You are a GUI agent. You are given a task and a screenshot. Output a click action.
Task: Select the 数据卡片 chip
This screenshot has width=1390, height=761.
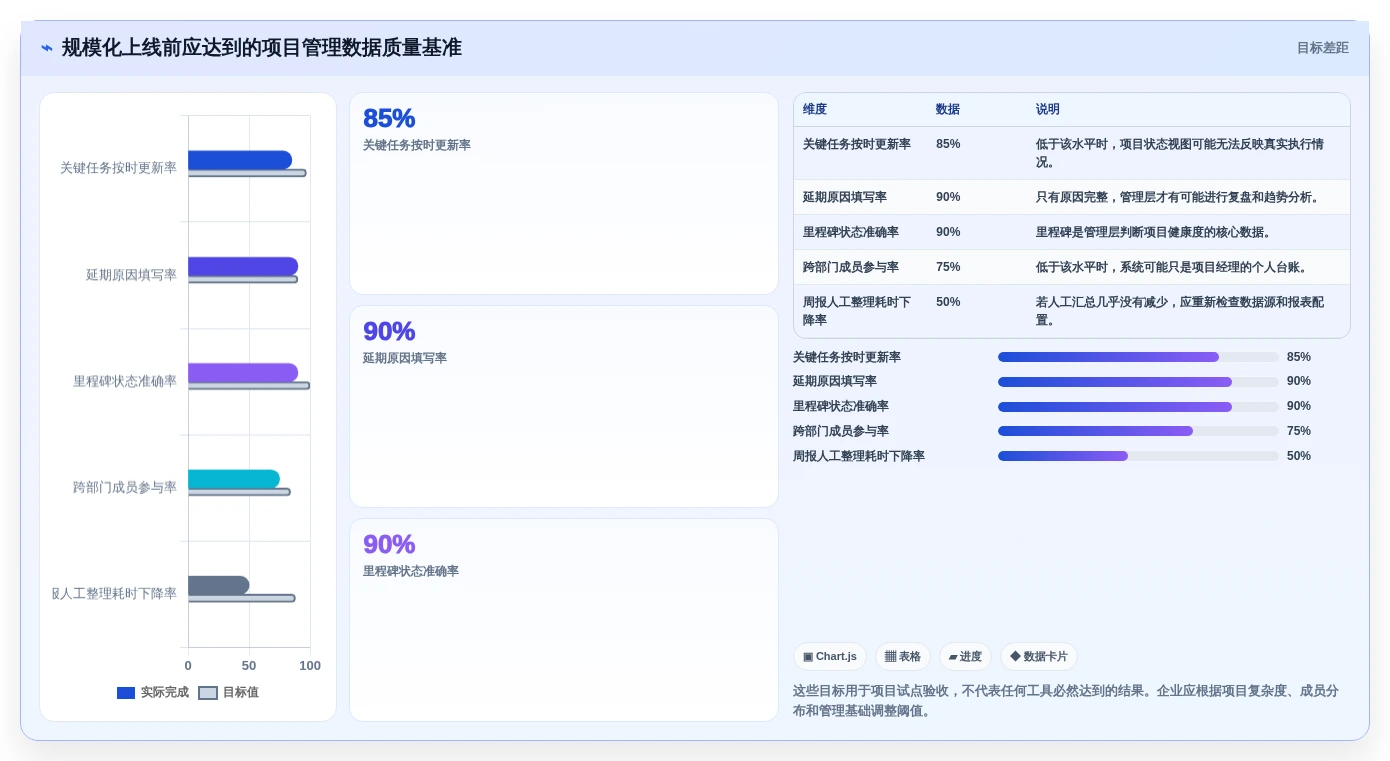(1039, 657)
